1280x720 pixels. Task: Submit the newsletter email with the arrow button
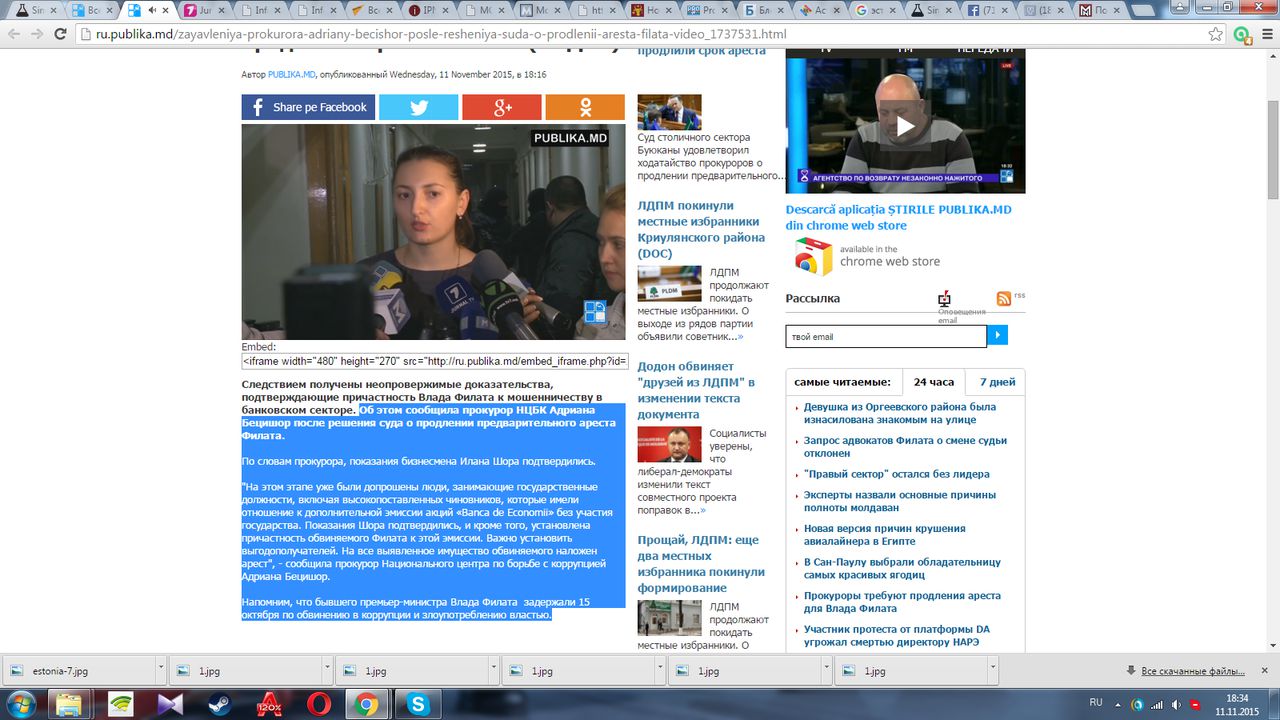click(998, 336)
